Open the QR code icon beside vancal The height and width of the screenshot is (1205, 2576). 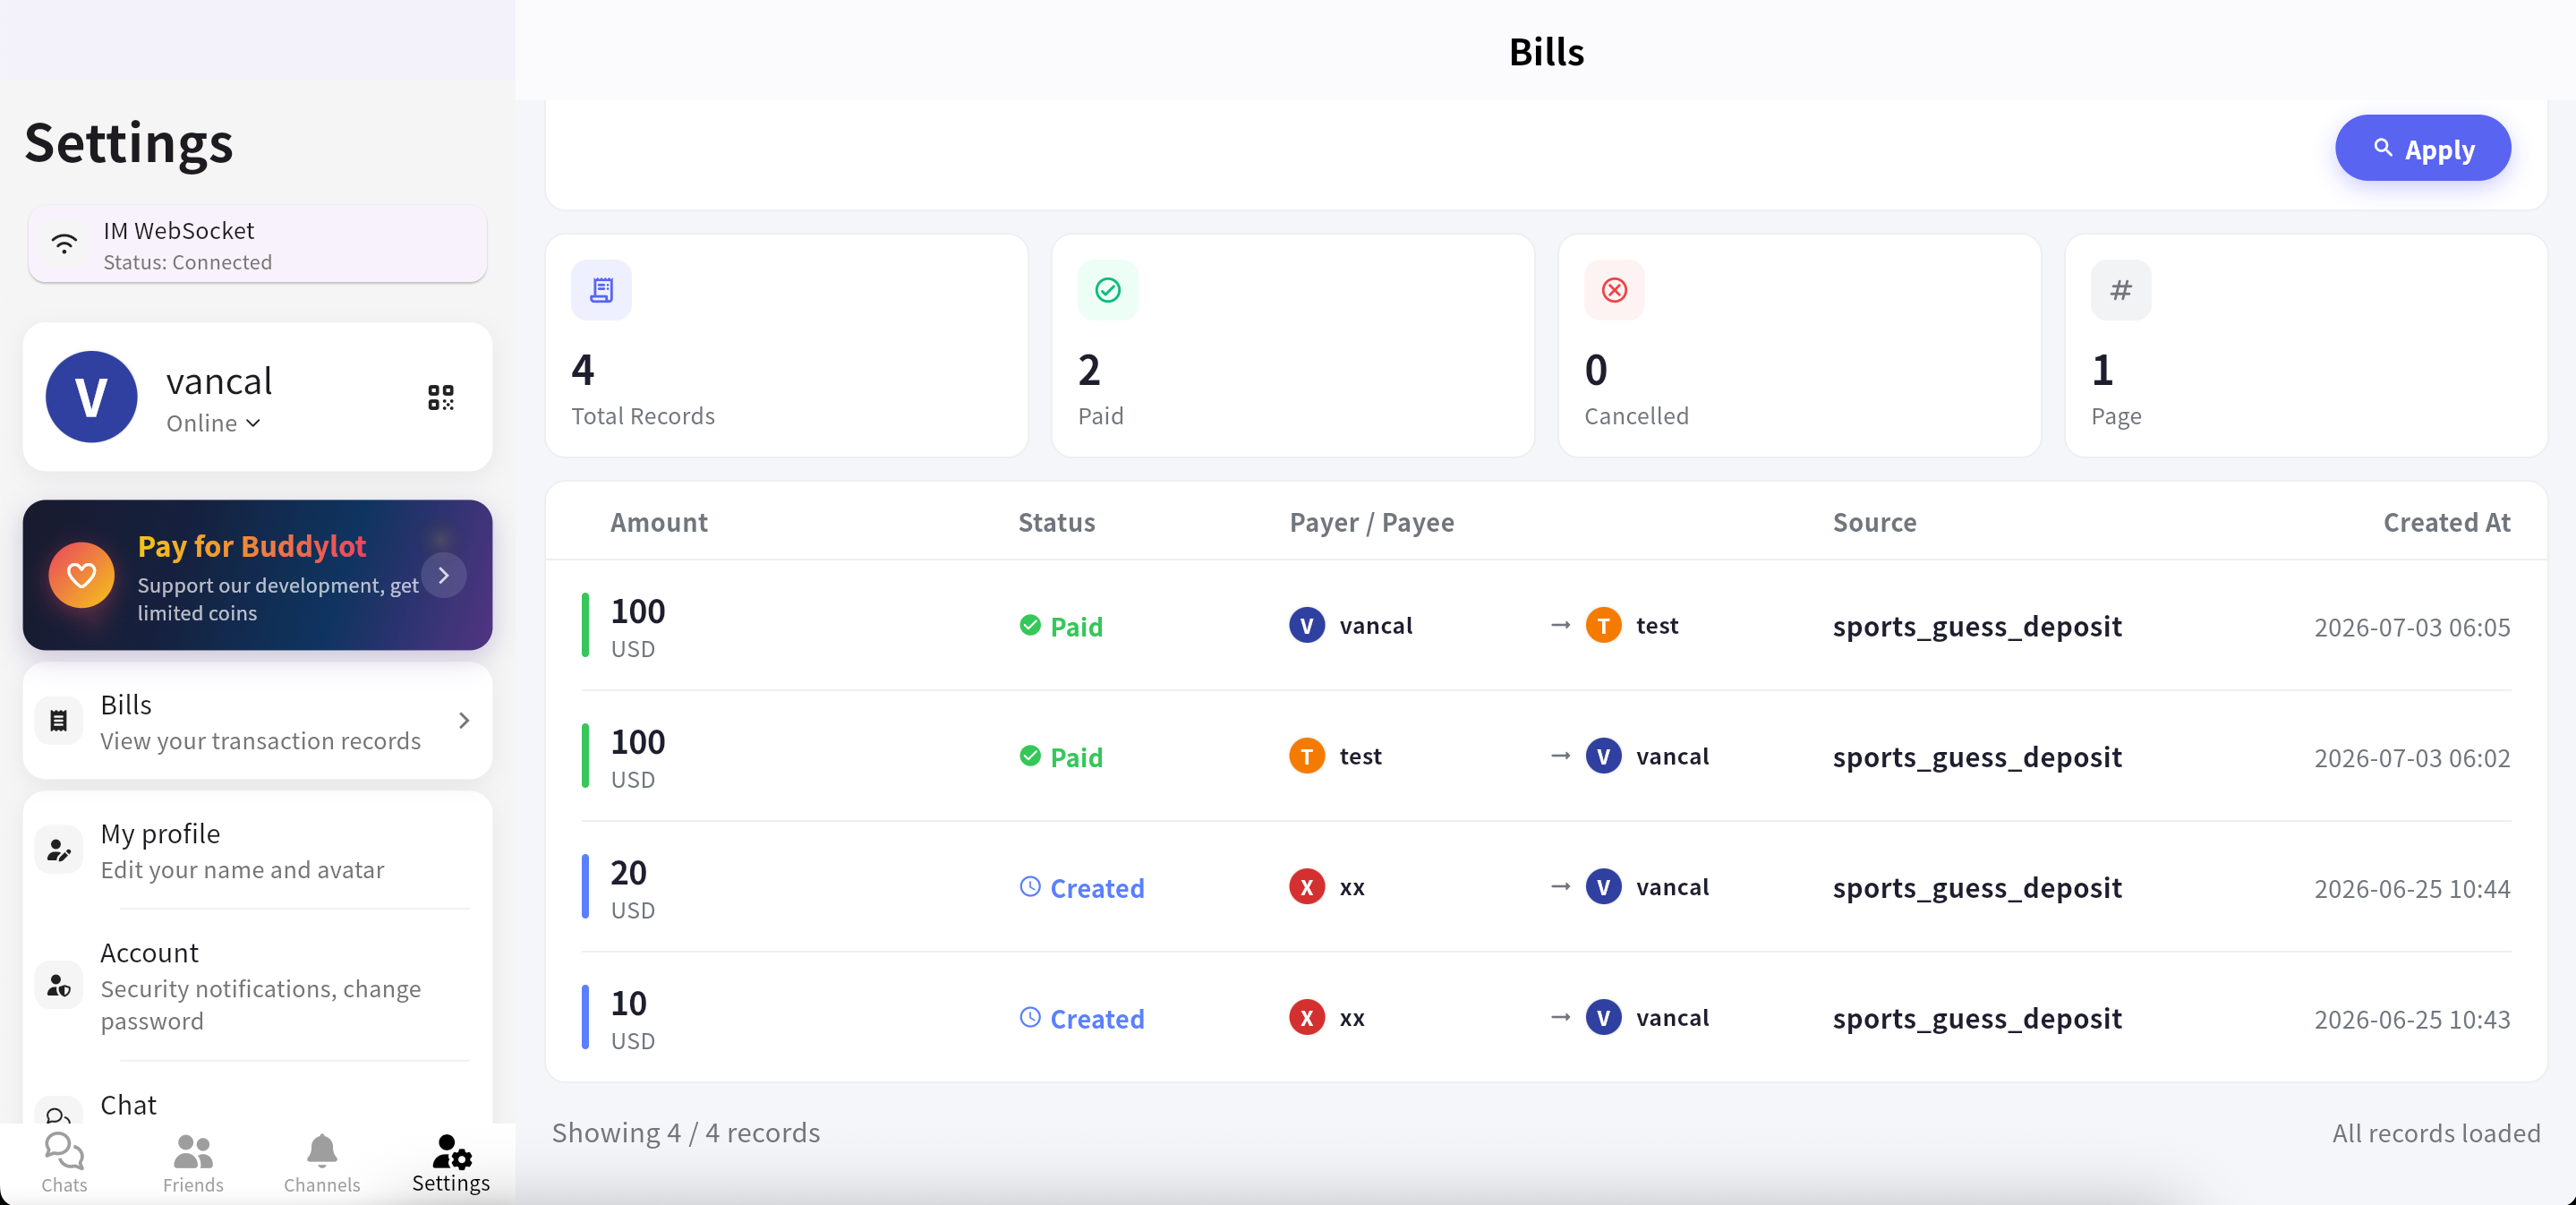tap(441, 397)
